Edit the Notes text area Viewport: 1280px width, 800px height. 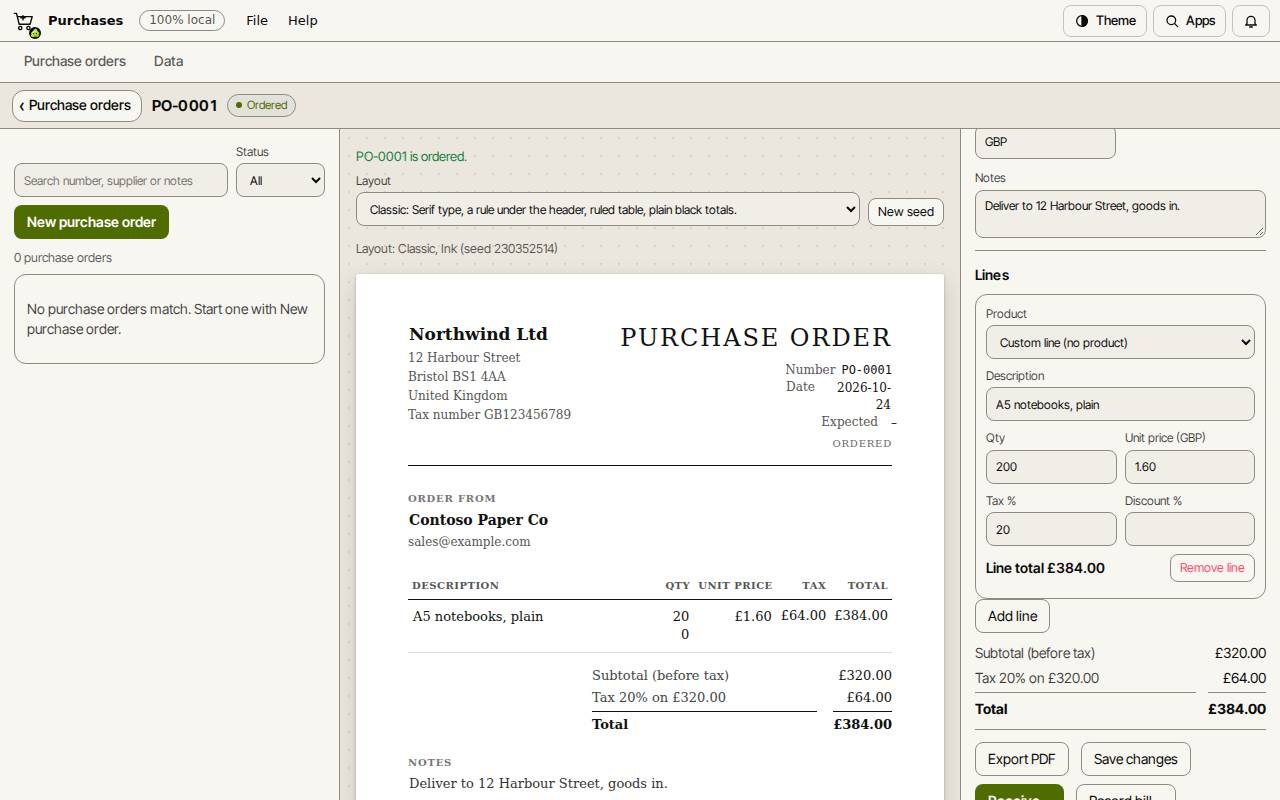point(1120,214)
